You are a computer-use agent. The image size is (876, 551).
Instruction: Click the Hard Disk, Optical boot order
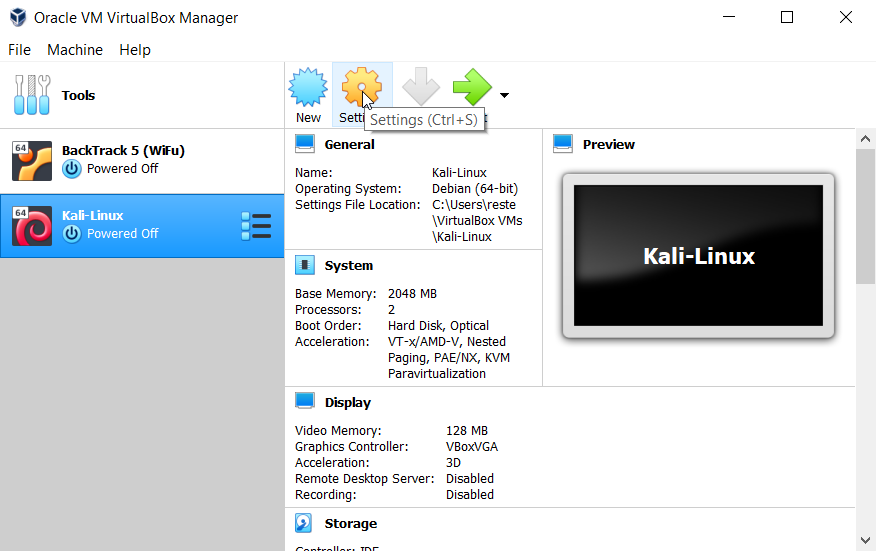[439, 326]
